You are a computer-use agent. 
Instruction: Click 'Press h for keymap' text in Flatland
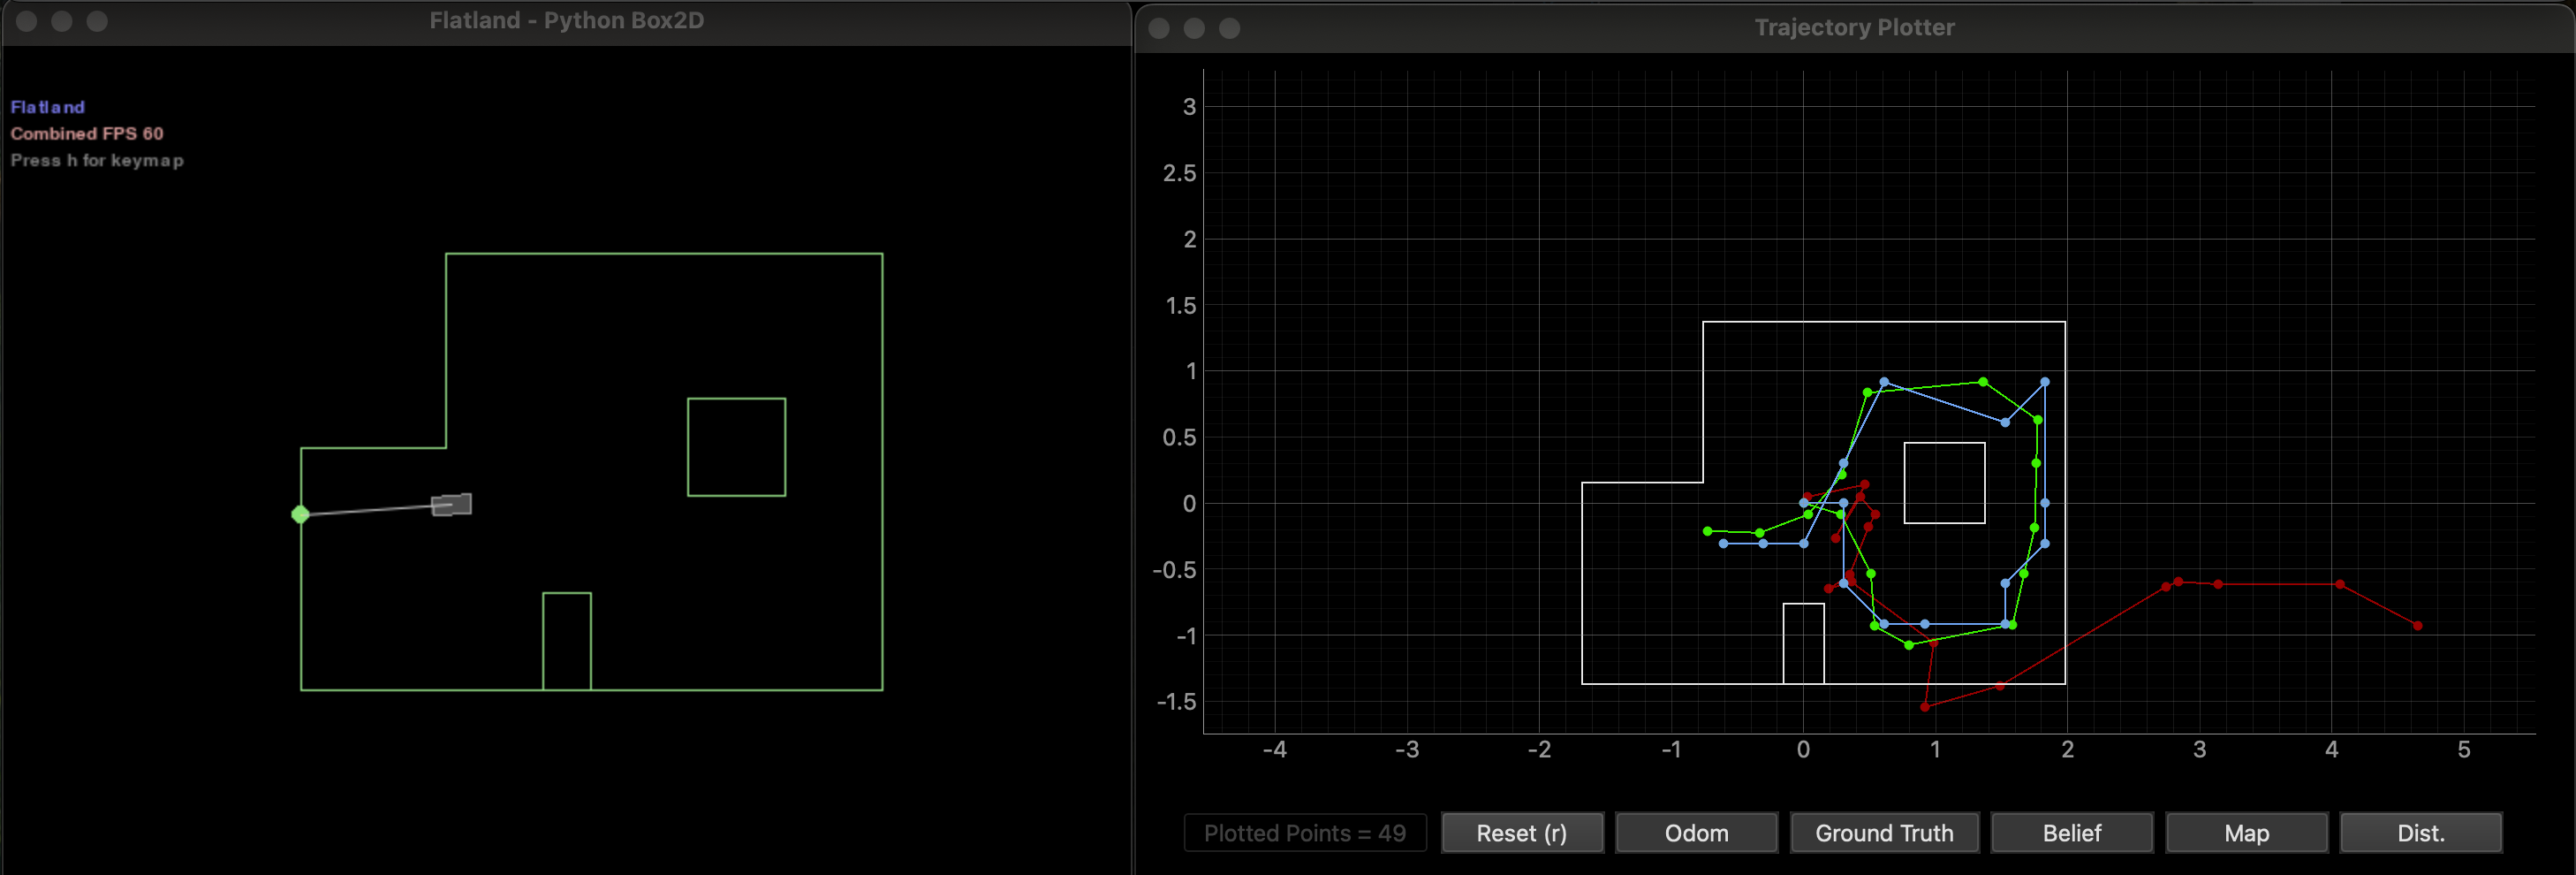[x=97, y=160]
